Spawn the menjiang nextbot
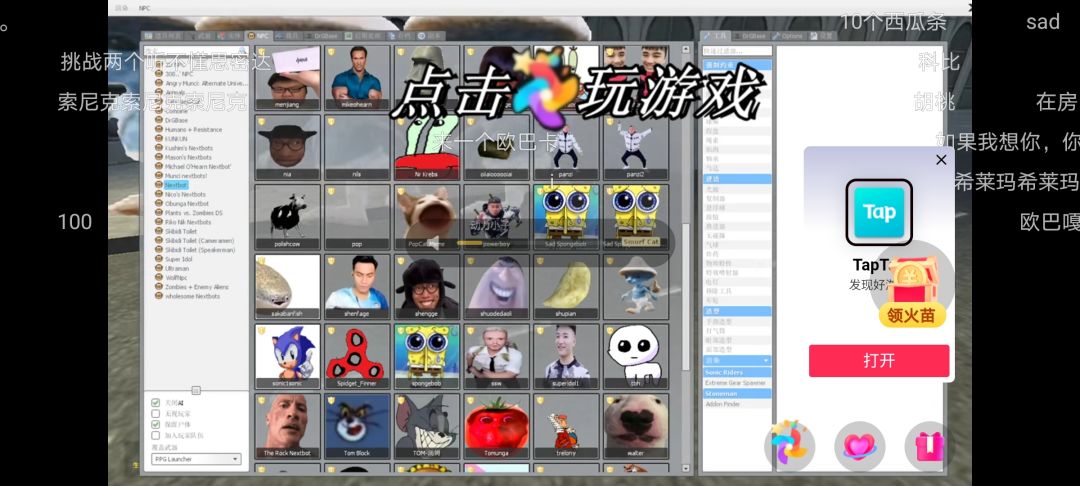Viewport: 1080px width, 486px height. 287,78
